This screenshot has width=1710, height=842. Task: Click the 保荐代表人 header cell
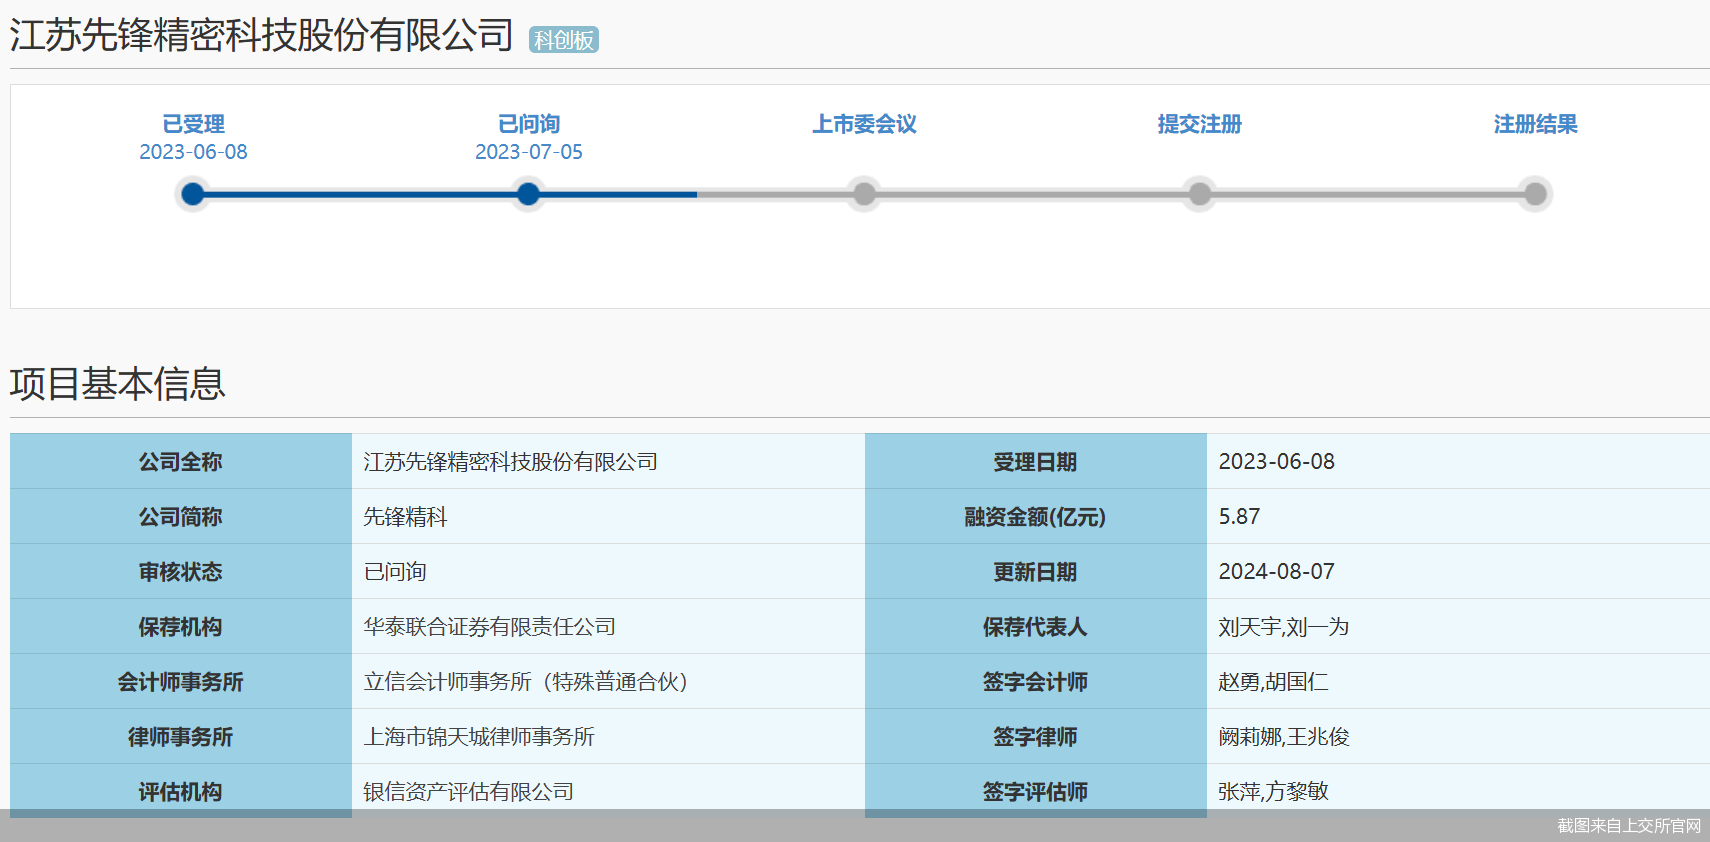coord(1036,626)
